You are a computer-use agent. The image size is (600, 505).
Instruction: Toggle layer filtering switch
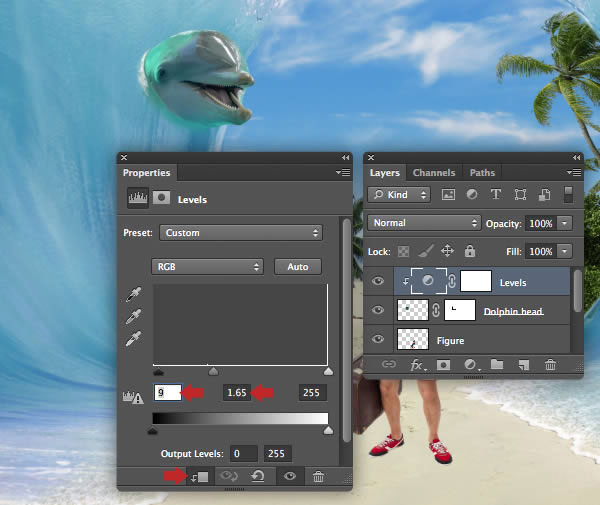click(569, 194)
